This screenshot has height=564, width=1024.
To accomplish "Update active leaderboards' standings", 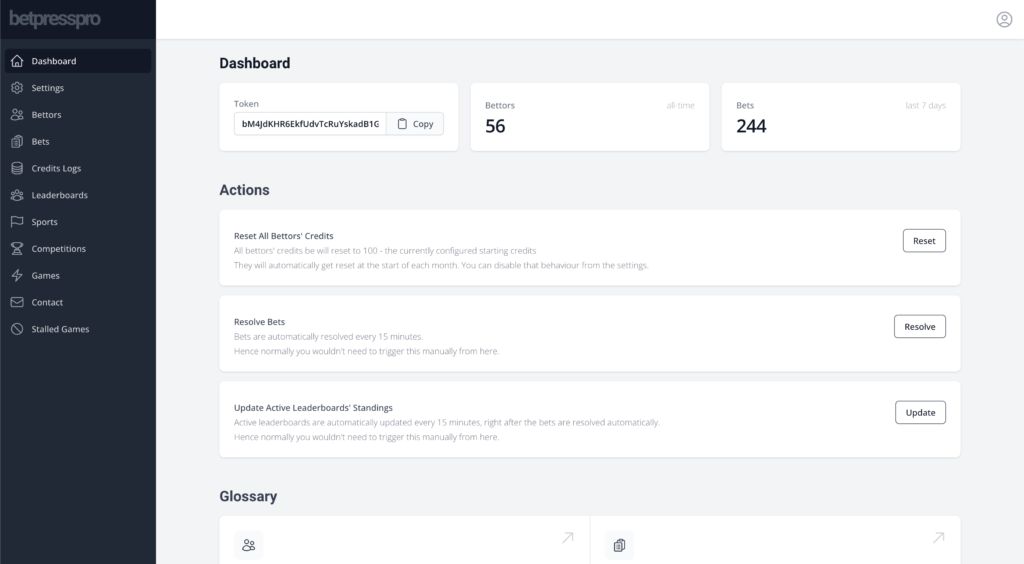I will 920,413.
